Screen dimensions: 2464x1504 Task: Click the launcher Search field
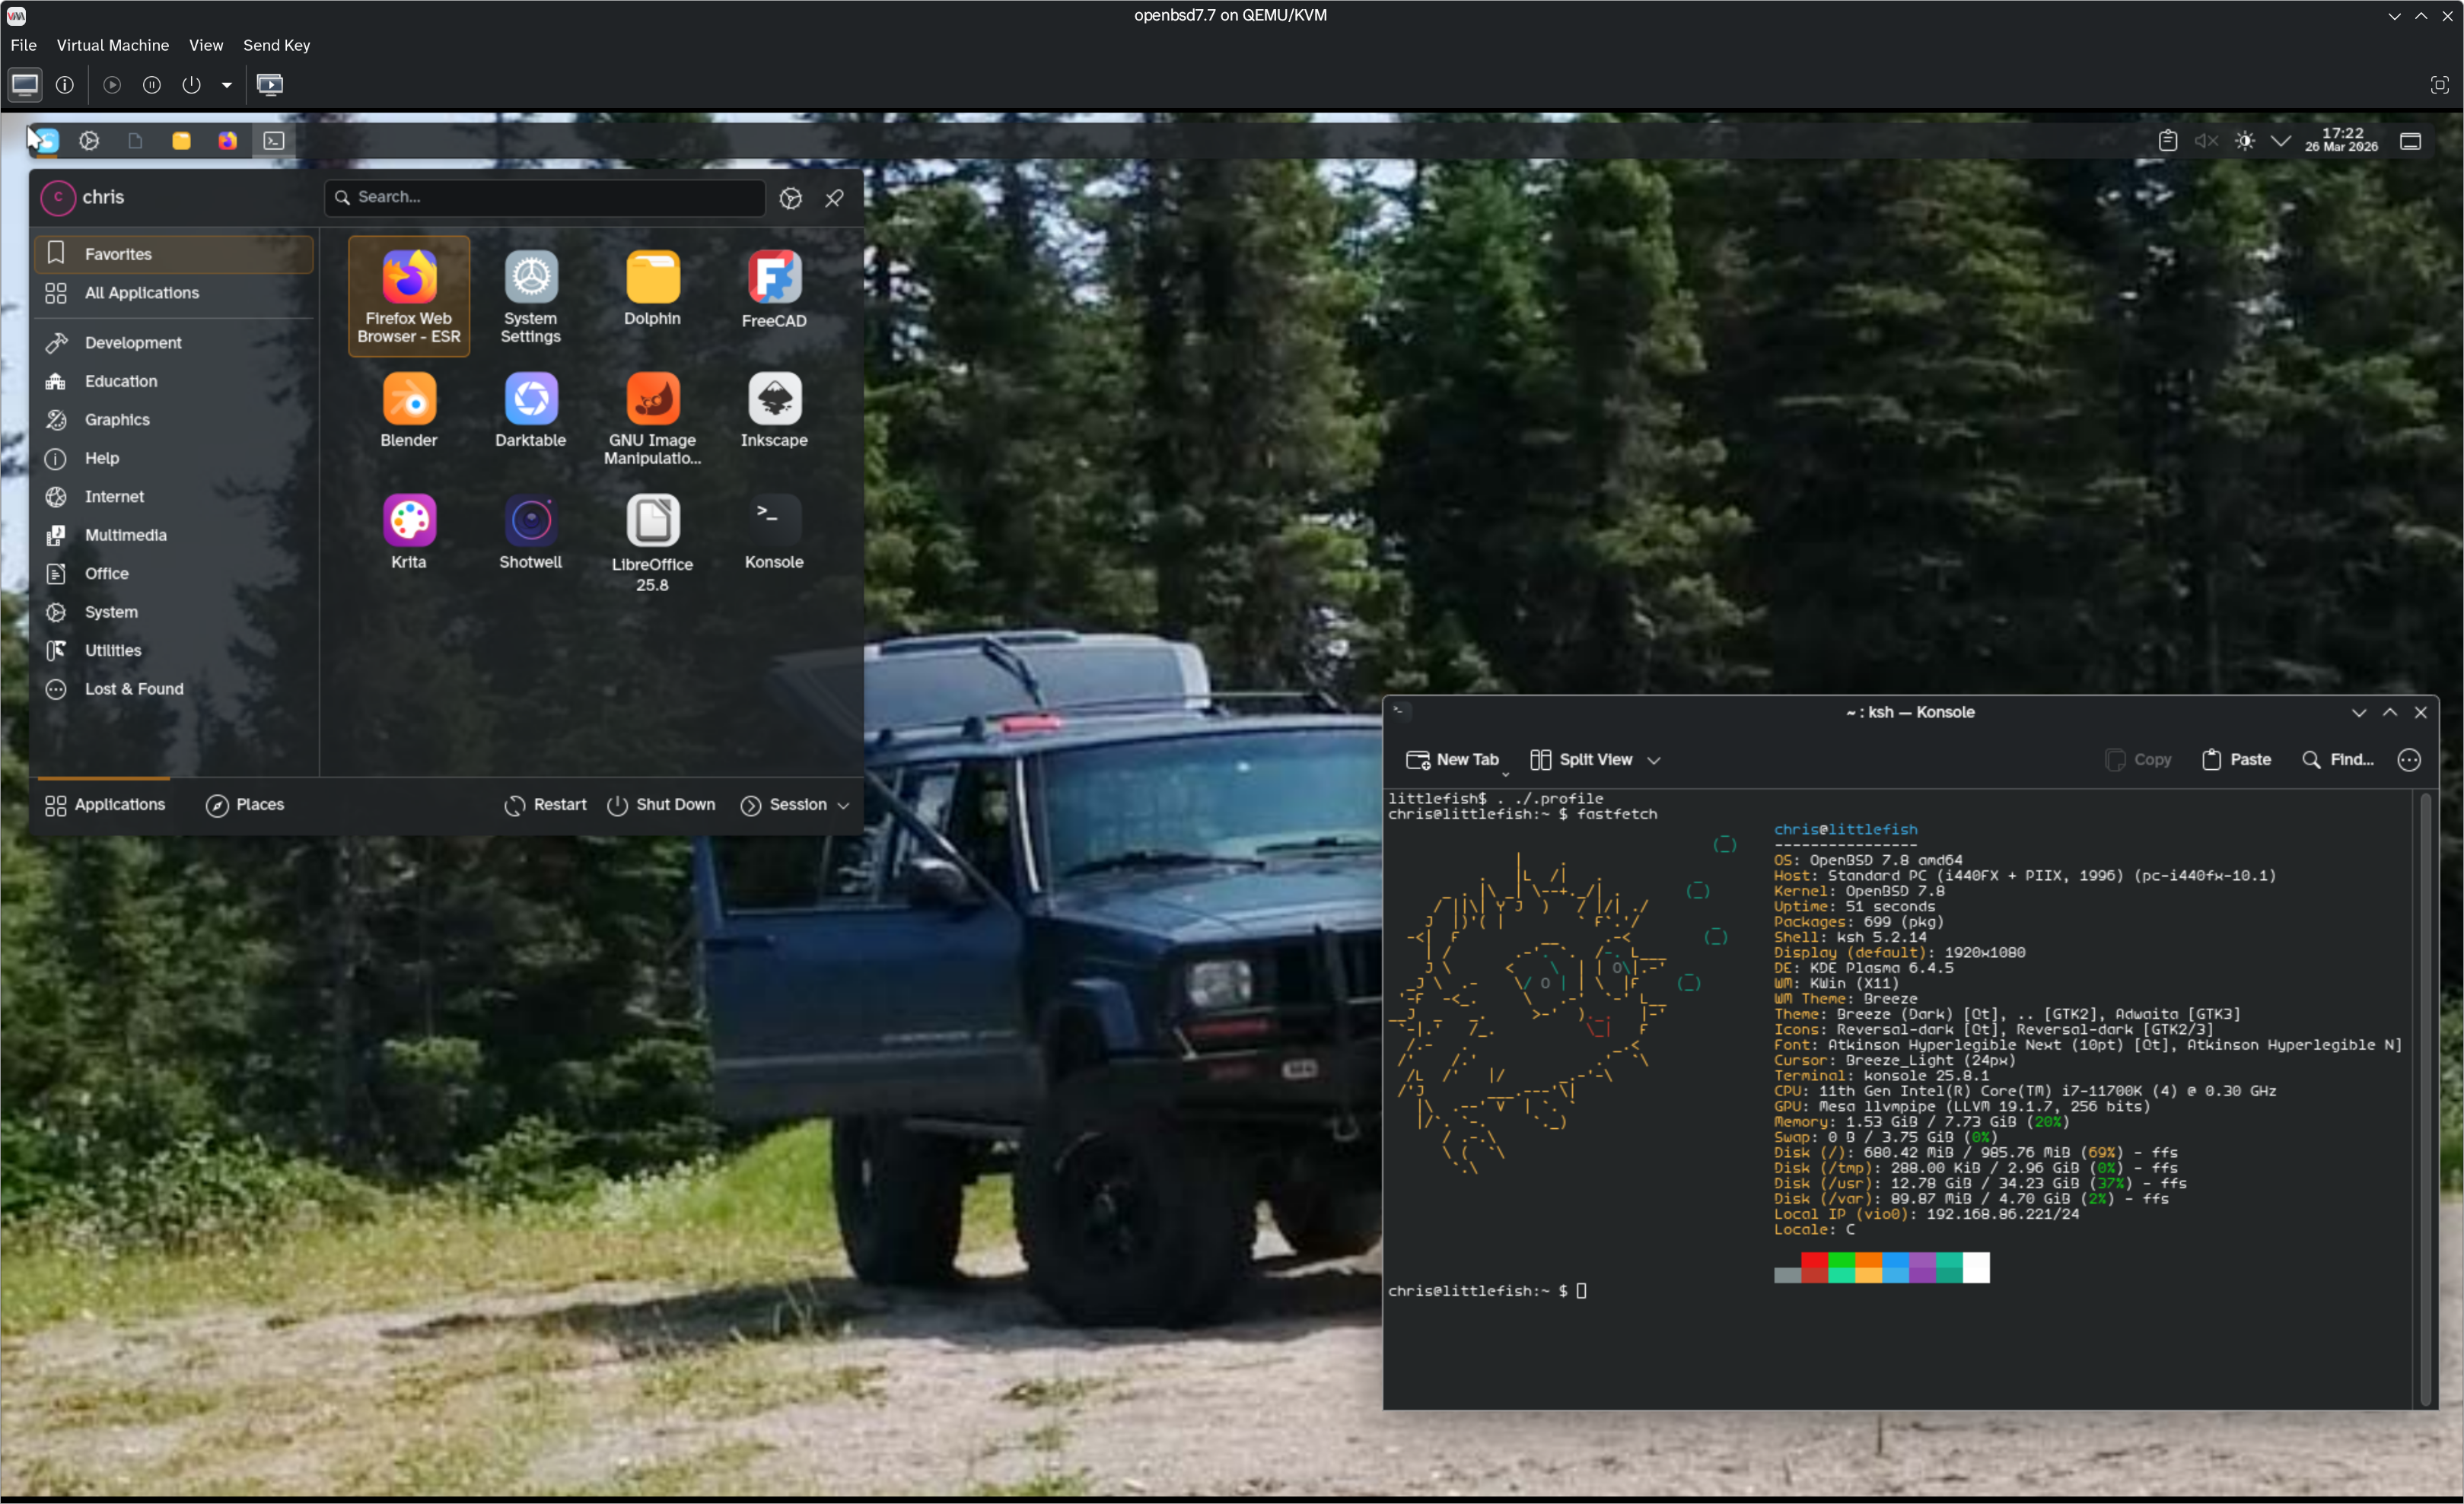coord(545,198)
